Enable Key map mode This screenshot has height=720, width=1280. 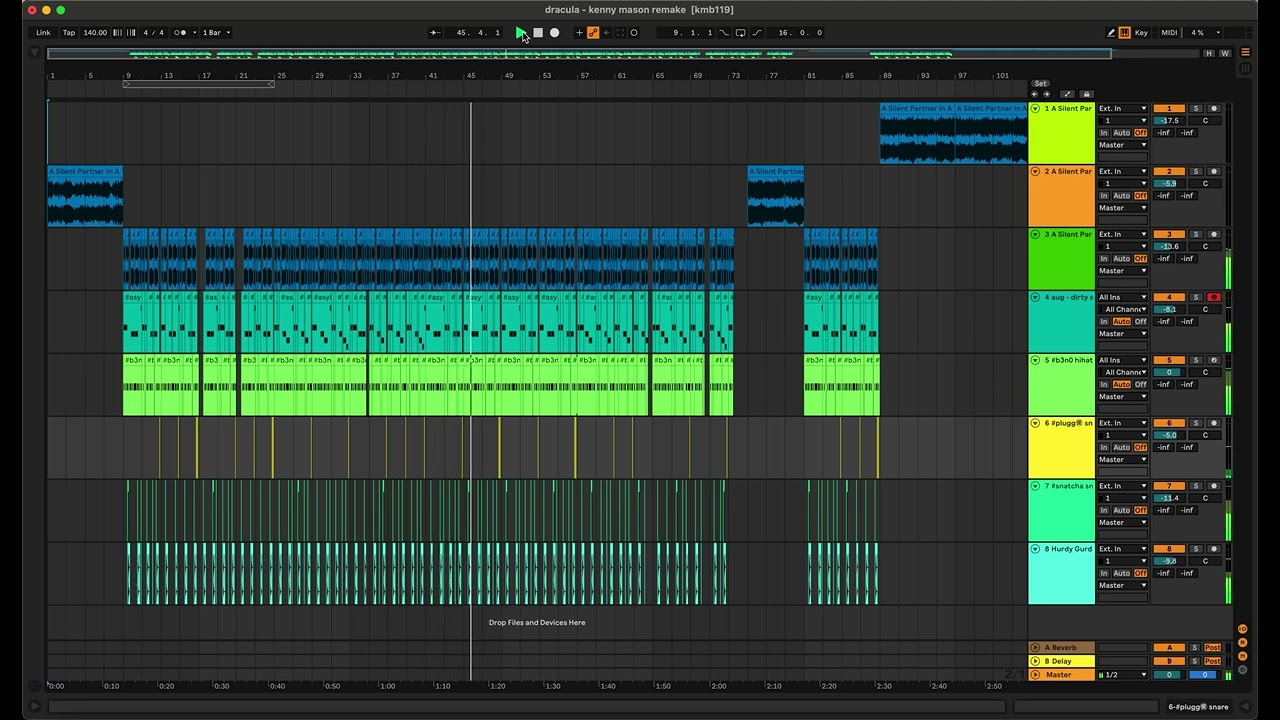[1141, 33]
